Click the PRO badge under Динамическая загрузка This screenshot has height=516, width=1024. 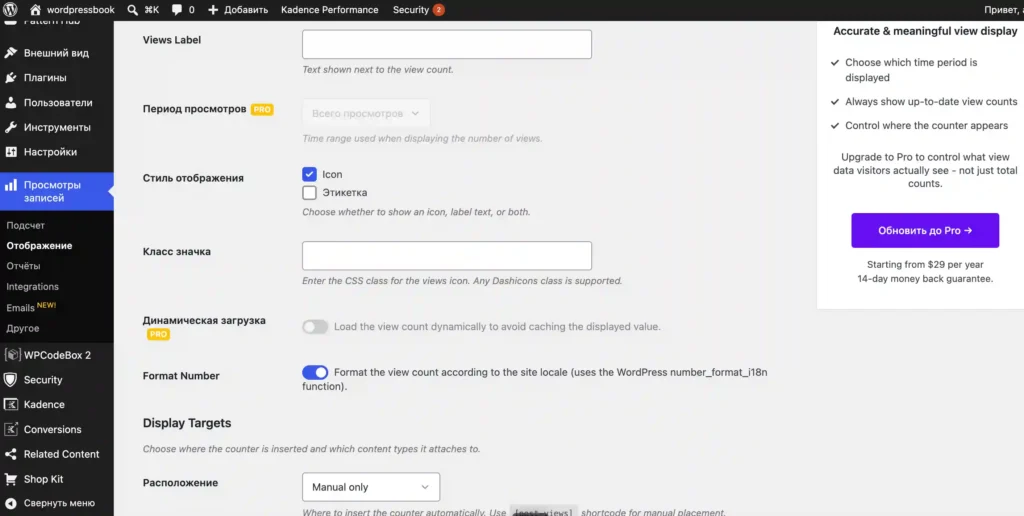[158, 334]
